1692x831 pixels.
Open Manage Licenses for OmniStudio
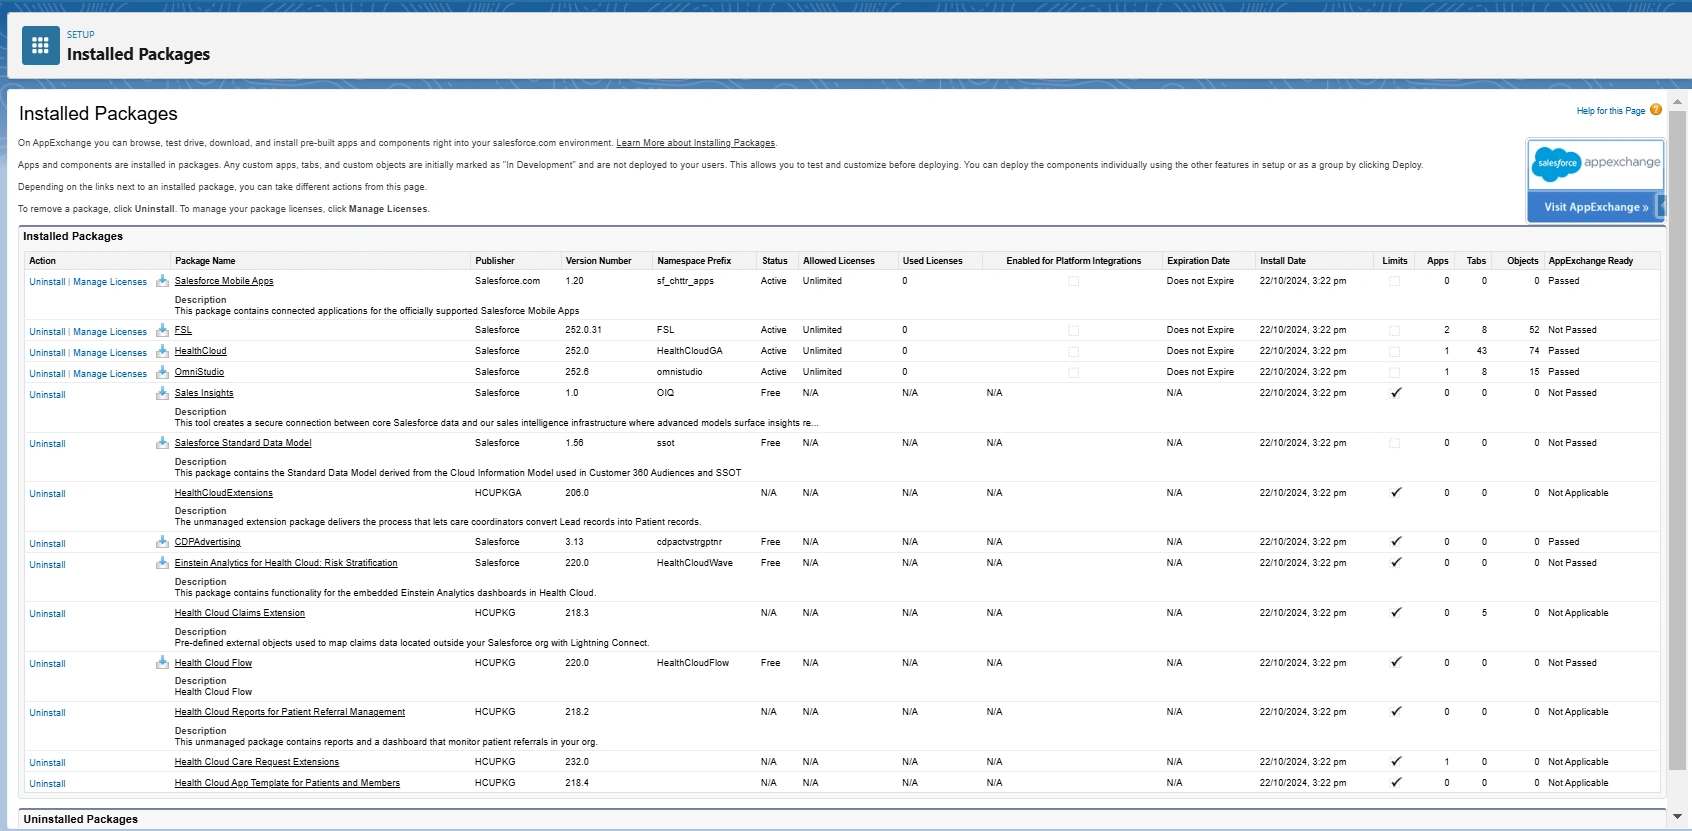pos(110,374)
